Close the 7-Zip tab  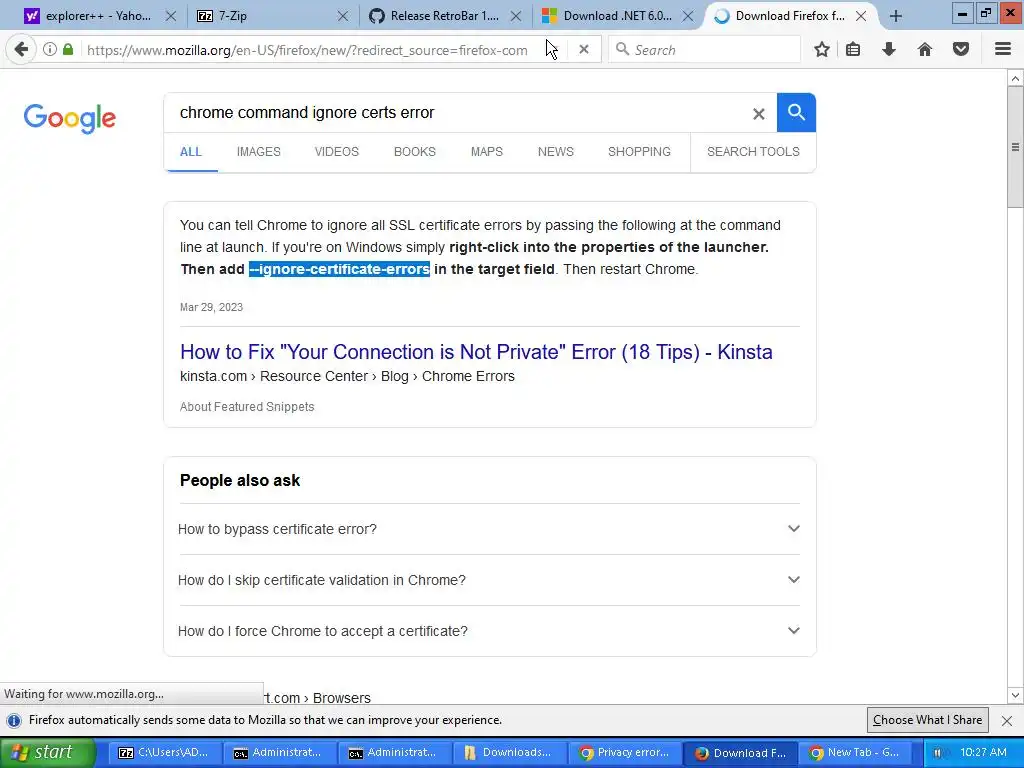point(343,16)
